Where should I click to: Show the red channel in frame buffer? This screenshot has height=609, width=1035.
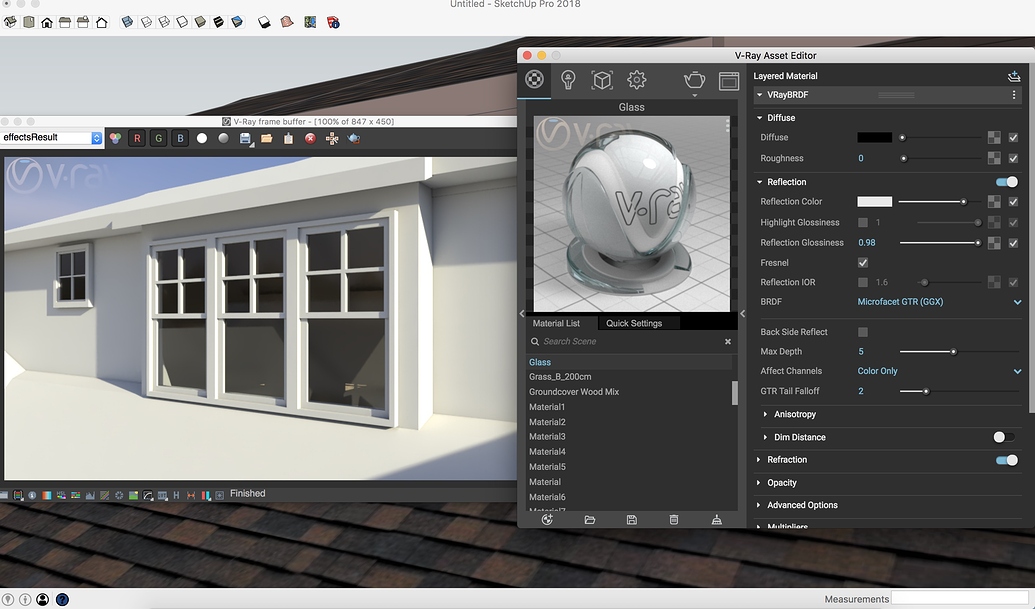pyautogui.click(x=137, y=138)
